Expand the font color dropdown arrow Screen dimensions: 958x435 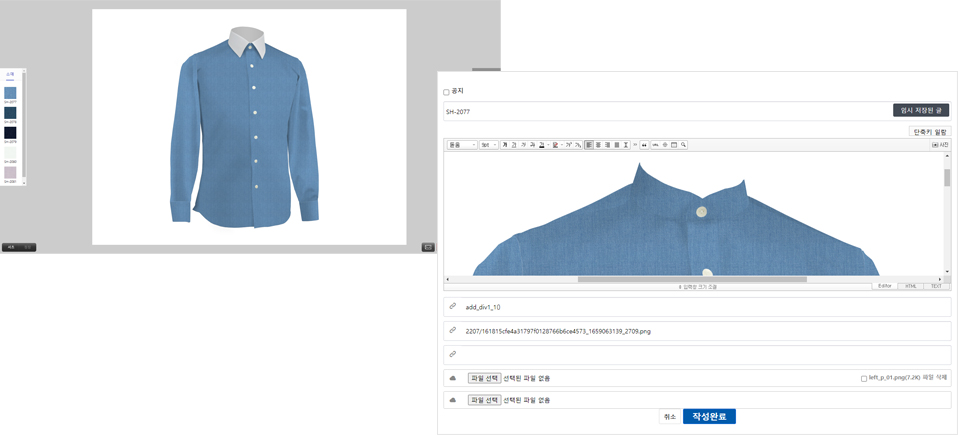(x=548, y=145)
